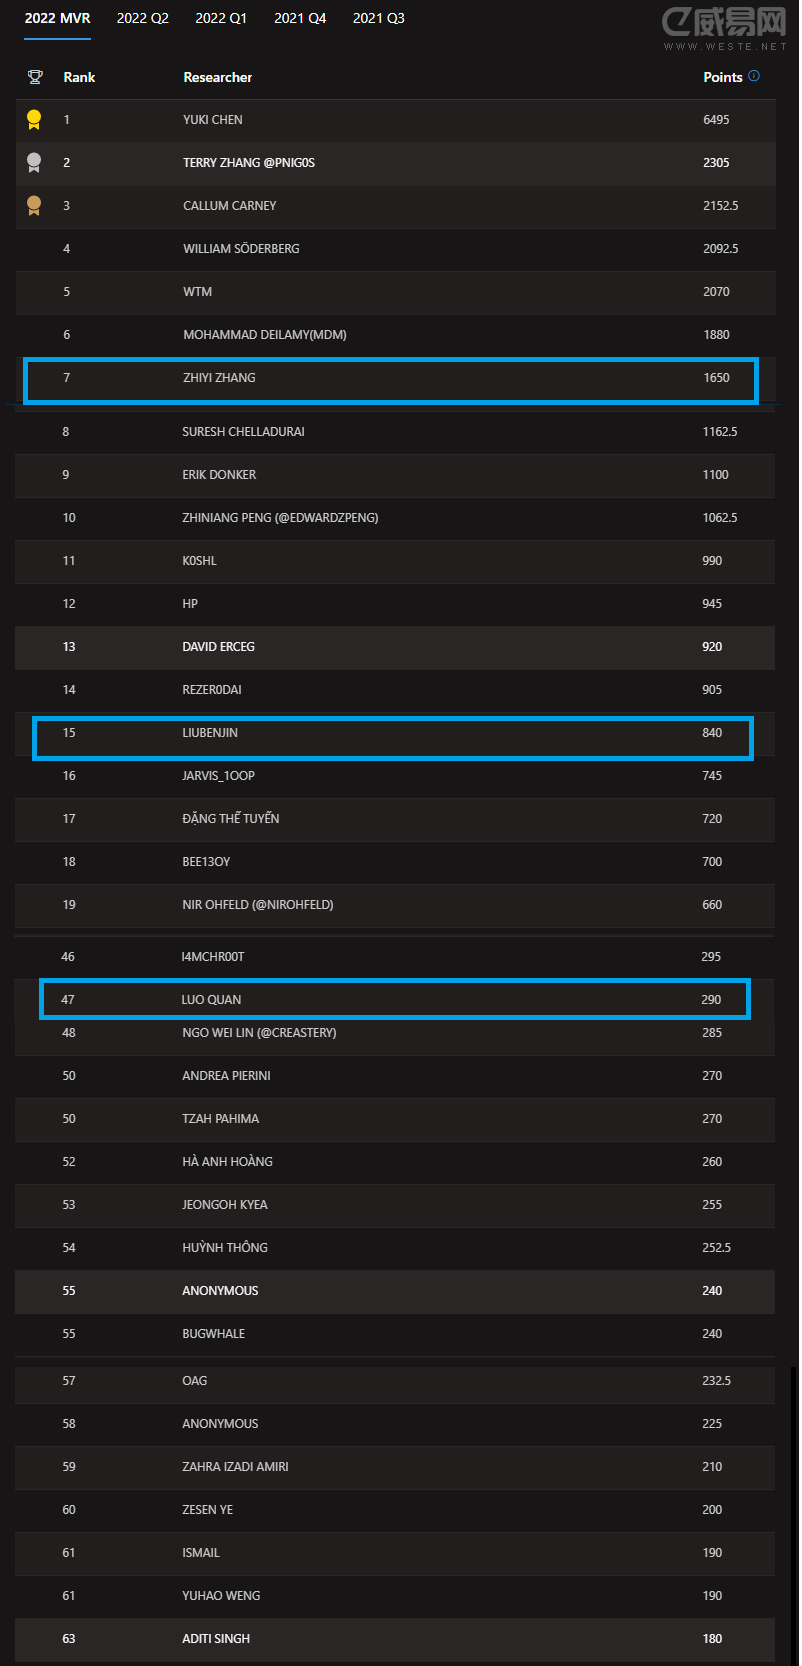Click the silver medal icon for rank 2

pyautogui.click(x=34, y=163)
